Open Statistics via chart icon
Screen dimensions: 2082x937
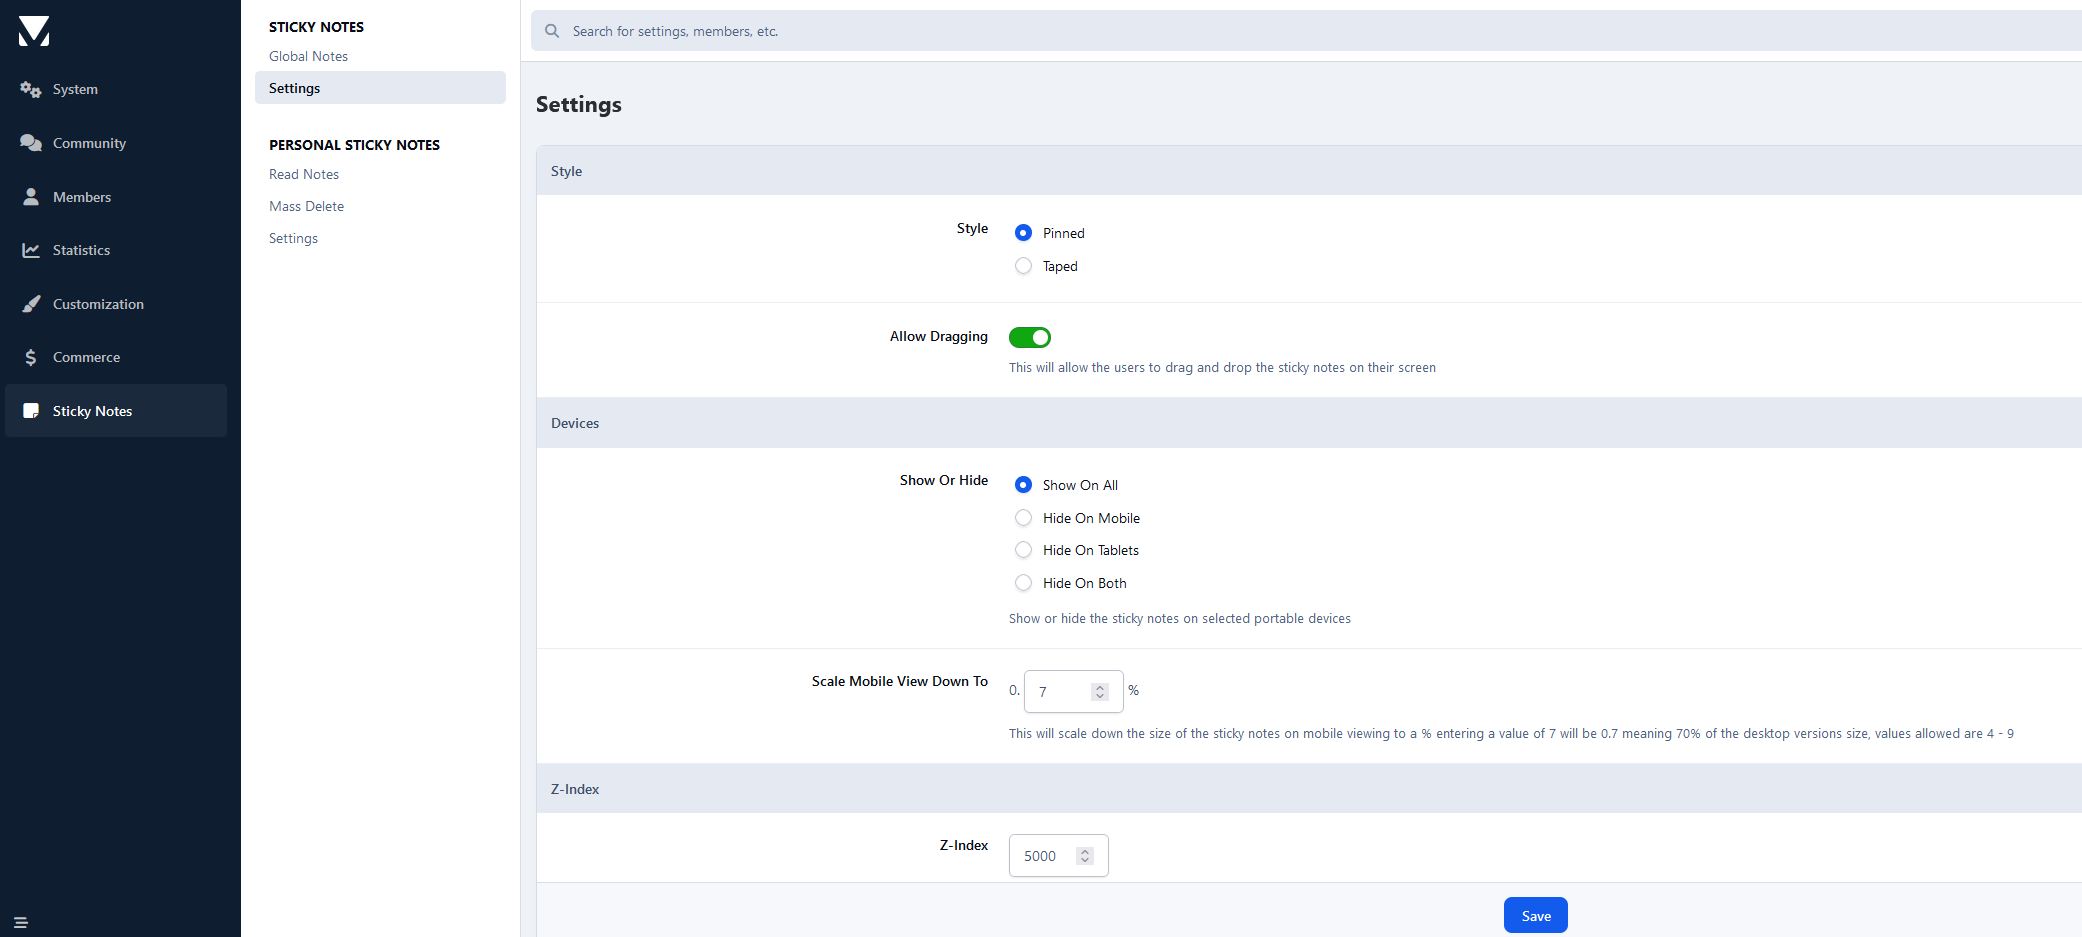(31, 250)
